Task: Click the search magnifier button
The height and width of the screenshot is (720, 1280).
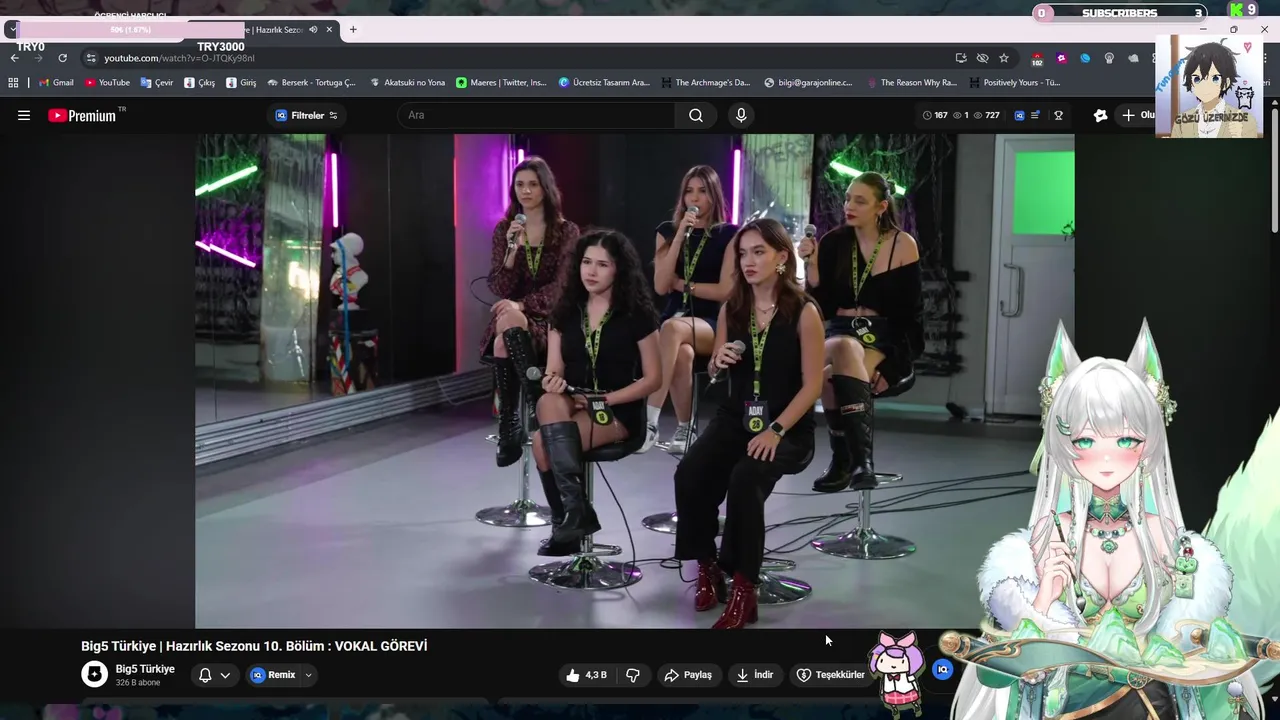Action: coord(696,115)
